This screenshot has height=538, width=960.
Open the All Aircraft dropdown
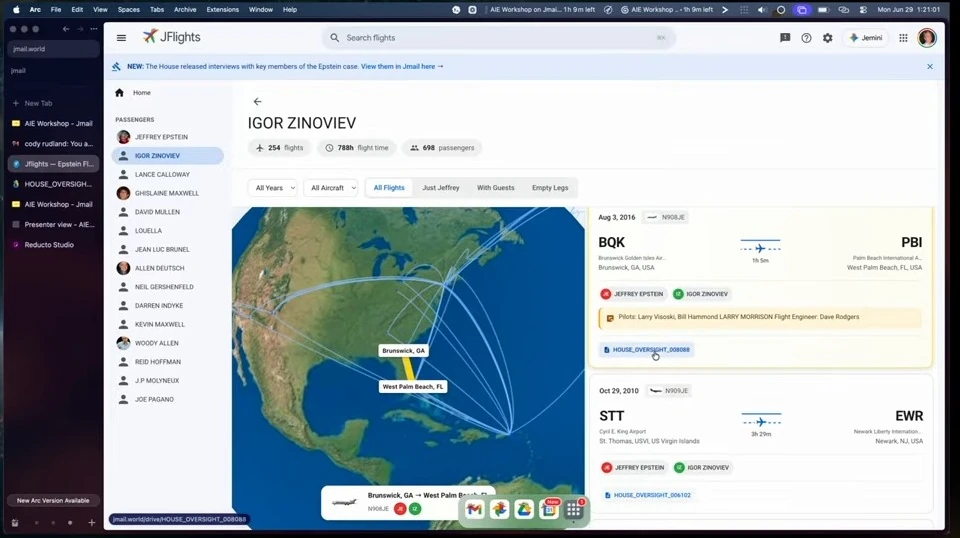pyautogui.click(x=331, y=188)
